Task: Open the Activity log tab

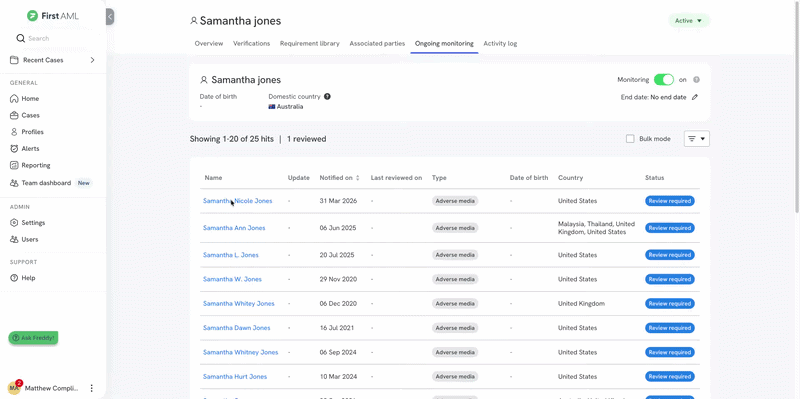Action: pos(500,43)
